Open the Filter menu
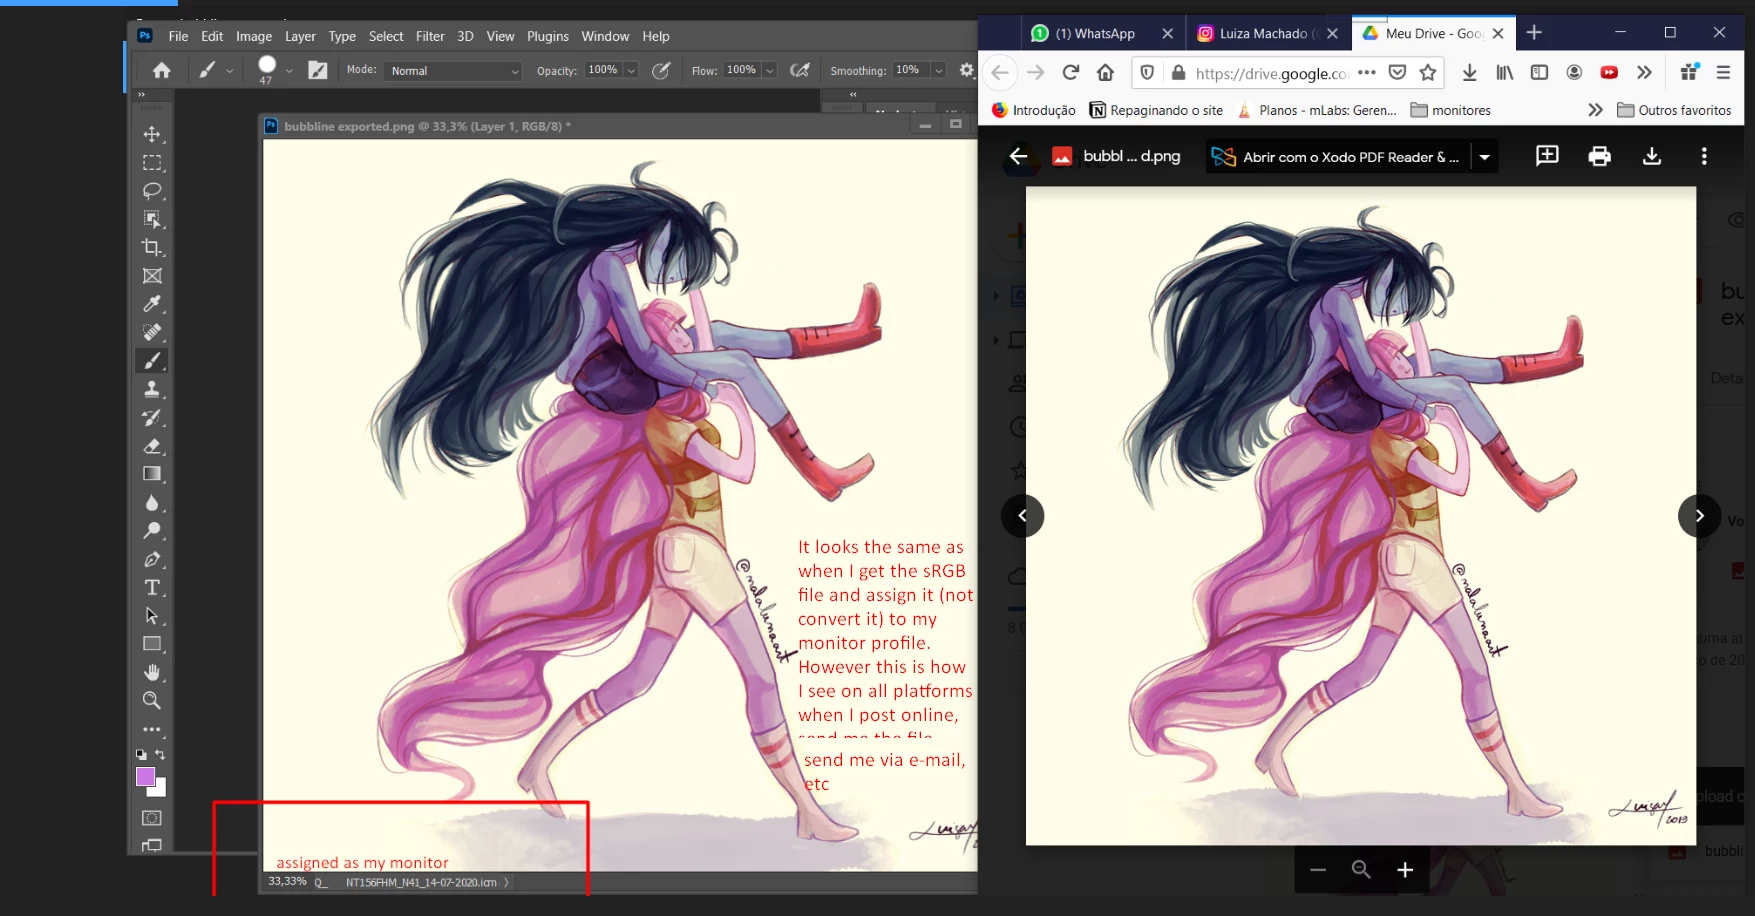The height and width of the screenshot is (916, 1755). [430, 36]
